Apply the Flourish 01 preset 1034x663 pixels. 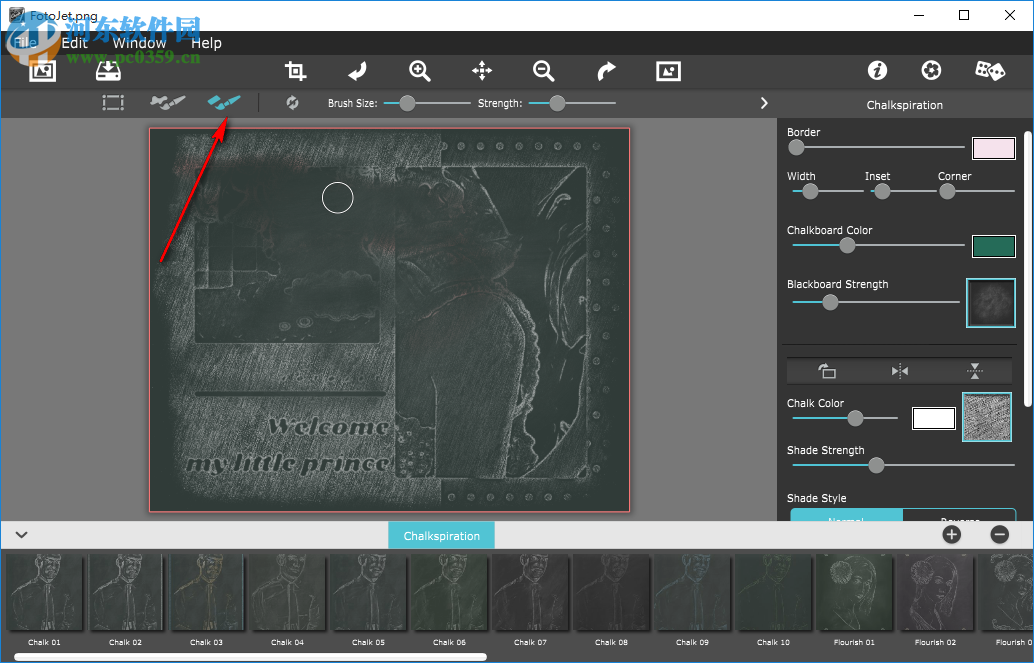coord(854,592)
